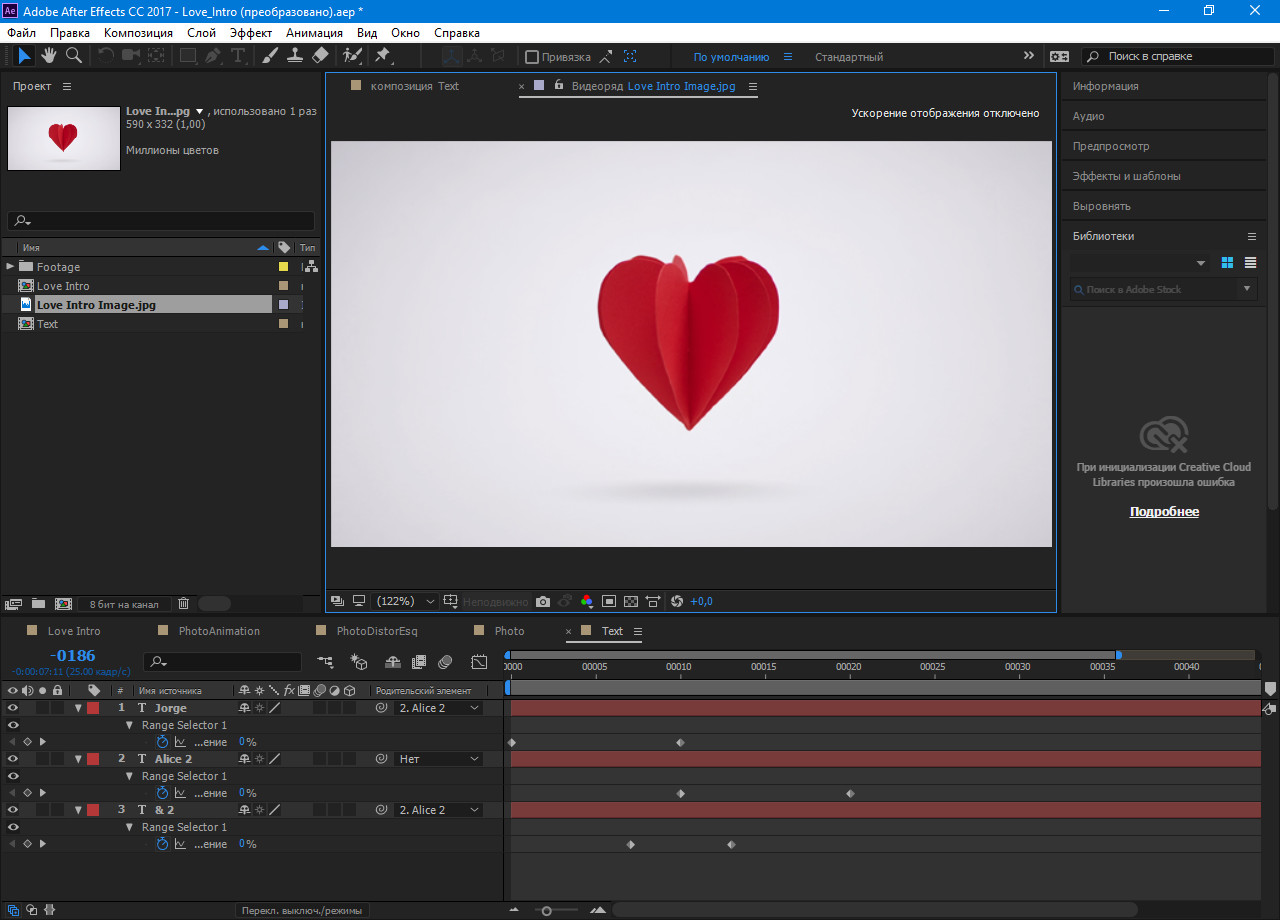Click the interpret footage icon in Project panel
Image resolution: width=1280 pixels, height=920 pixels.
pyautogui.click(x=13, y=603)
